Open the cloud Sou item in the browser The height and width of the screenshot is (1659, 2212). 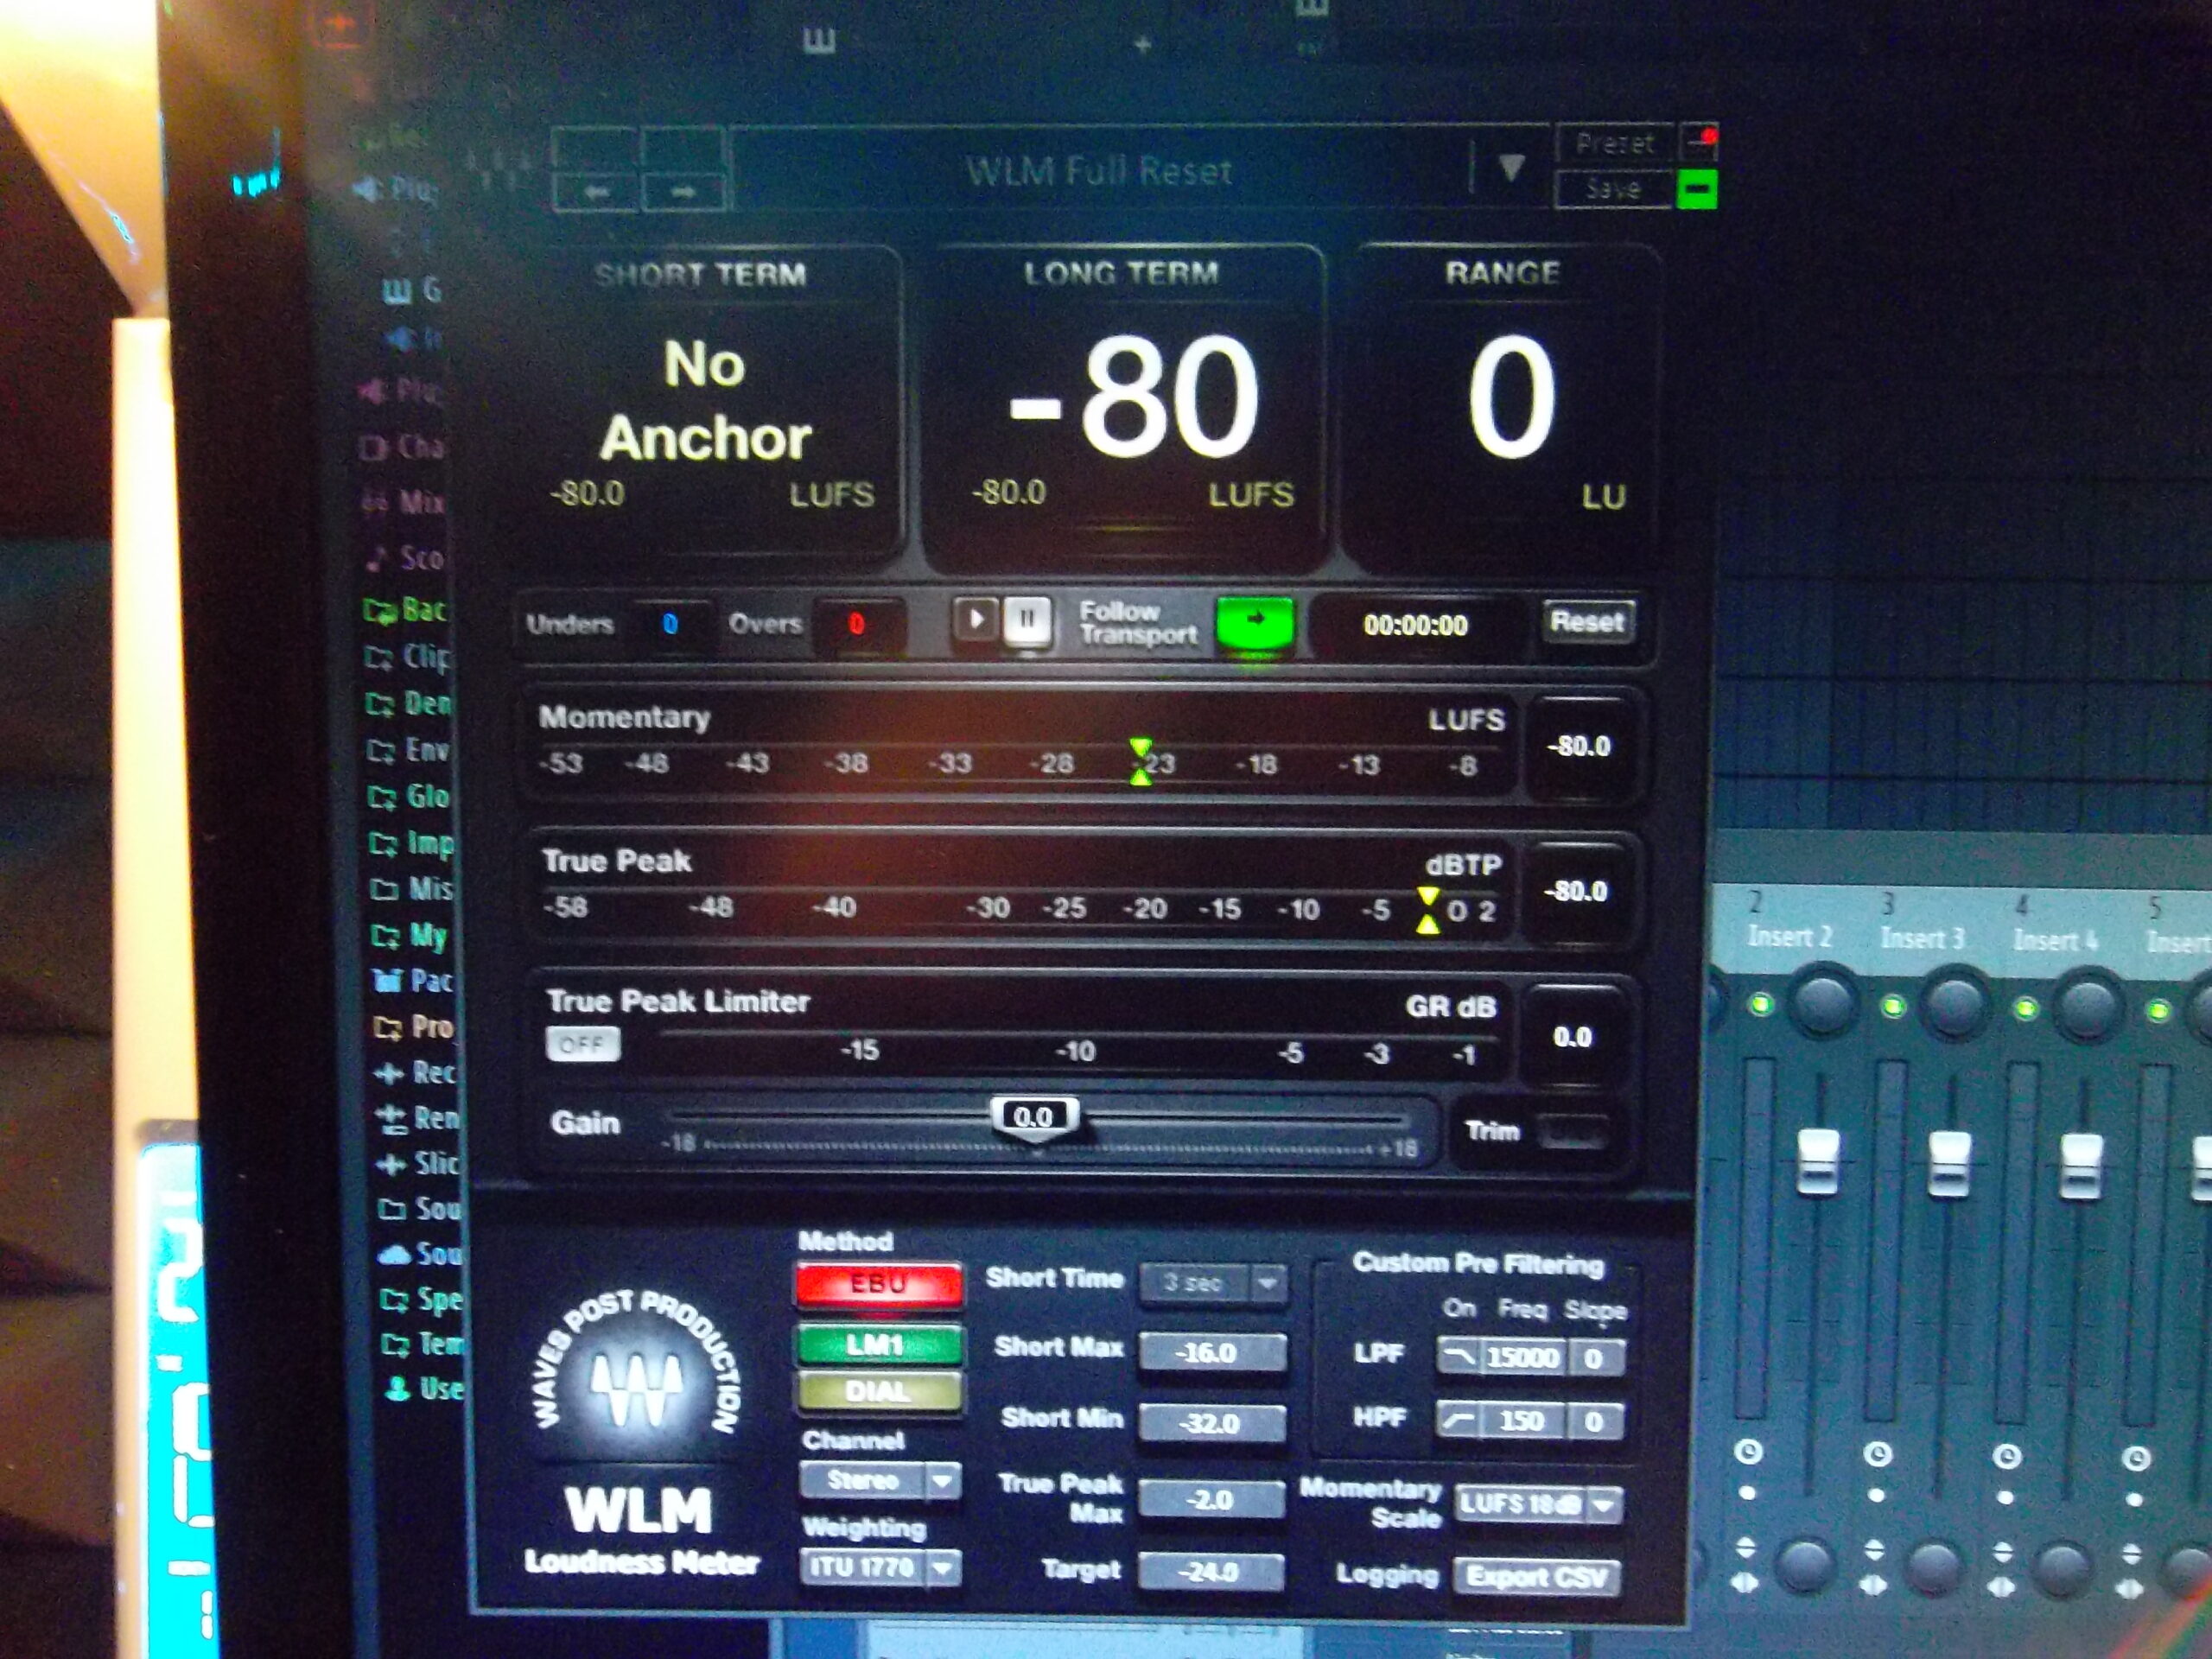pyautogui.click(x=420, y=1254)
